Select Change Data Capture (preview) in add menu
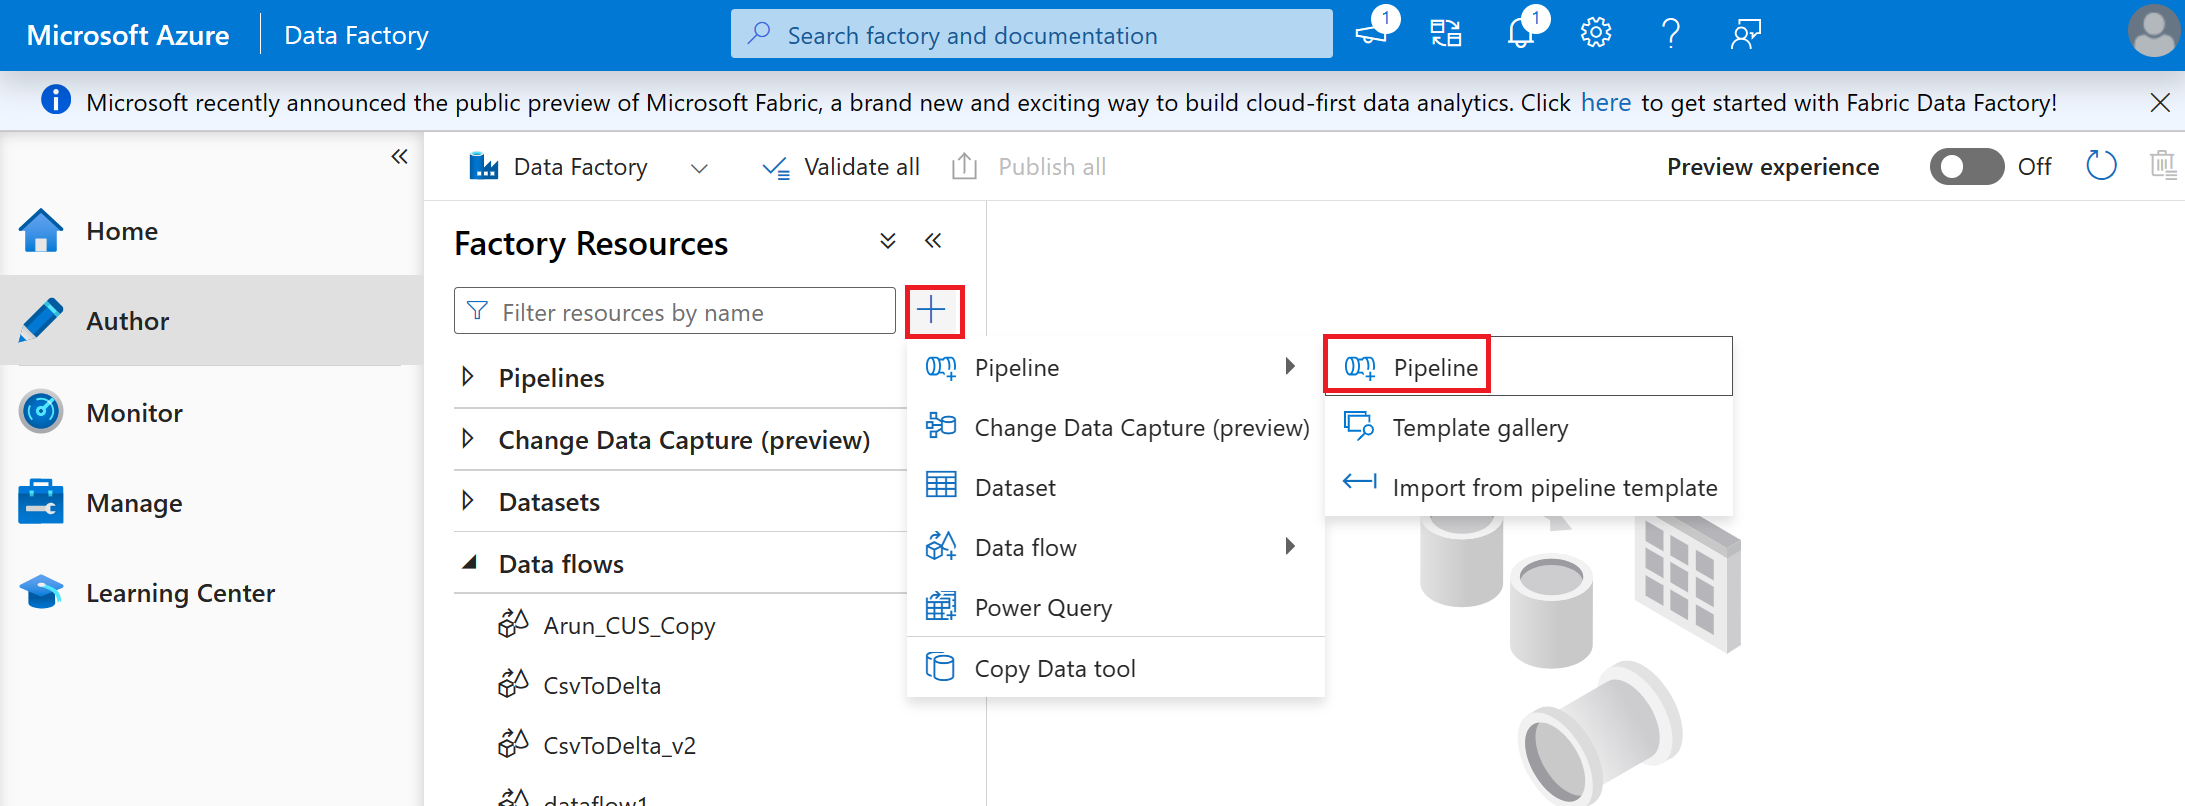The width and height of the screenshot is (2185, 806). [x=1115, y=427]
